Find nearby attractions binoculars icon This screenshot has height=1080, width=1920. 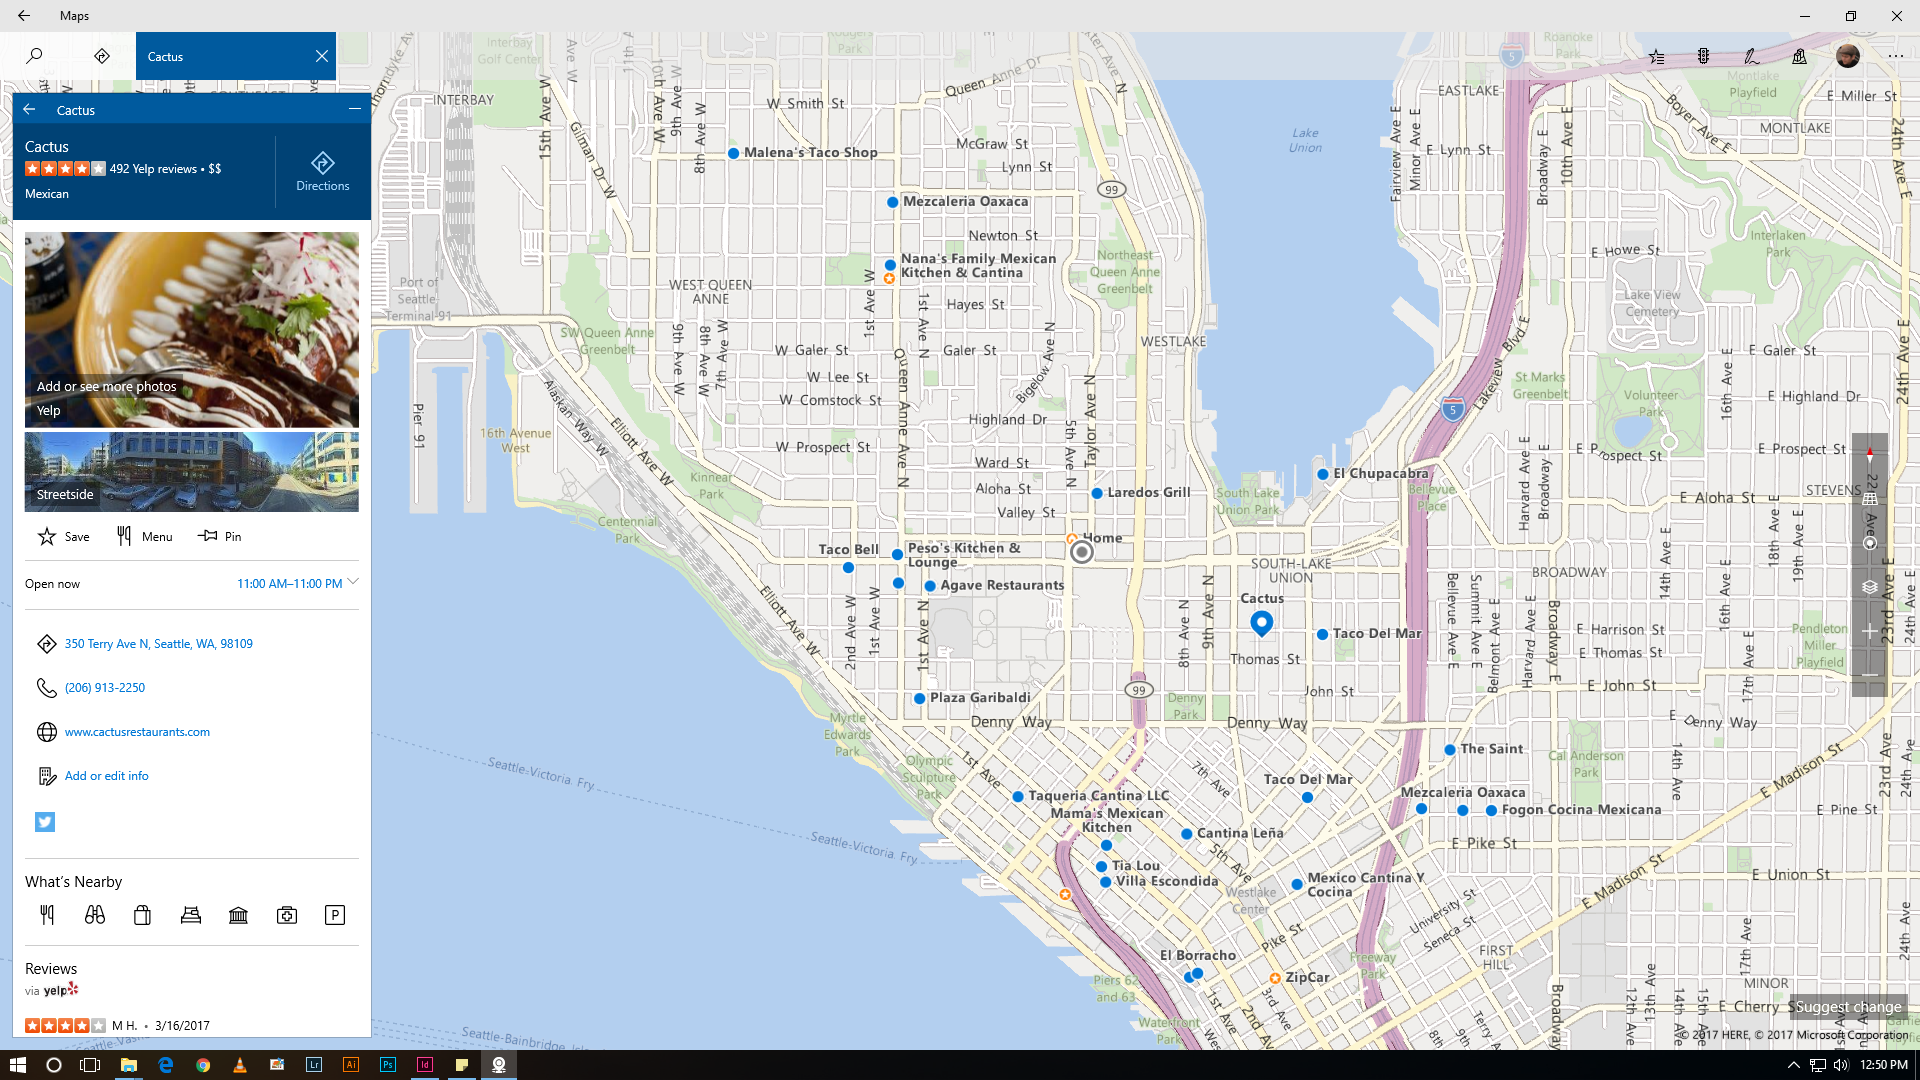(95, 915)
